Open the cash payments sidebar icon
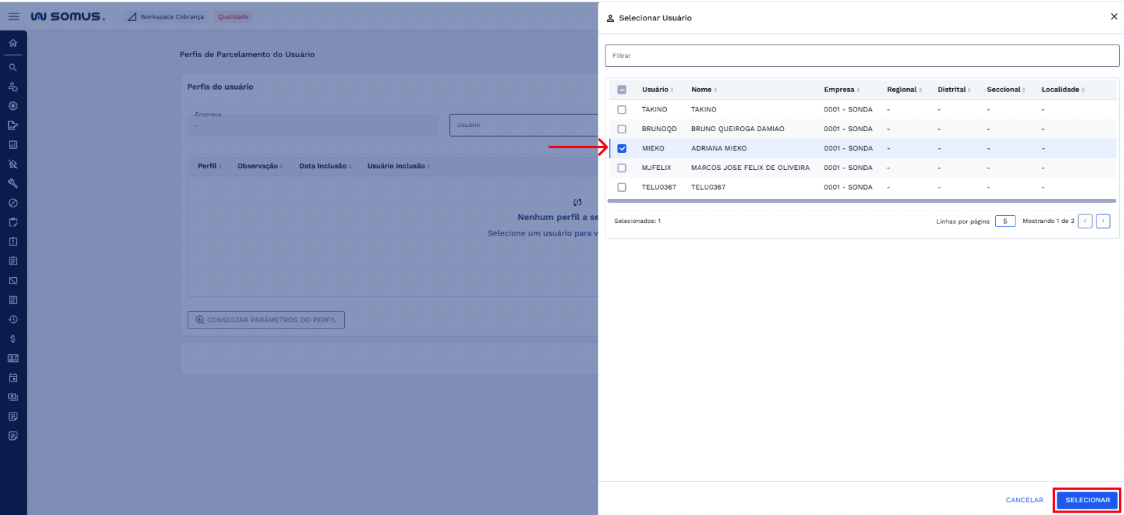1124x515 pixels. click(x=13, y=397)
